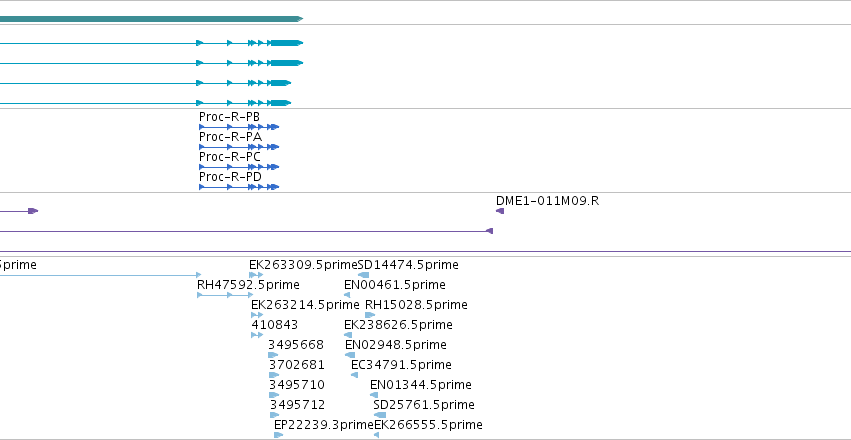Click the glyph under EK263309.5prime
This screenshot has width=851, height=440.
[x=256, y=275]
